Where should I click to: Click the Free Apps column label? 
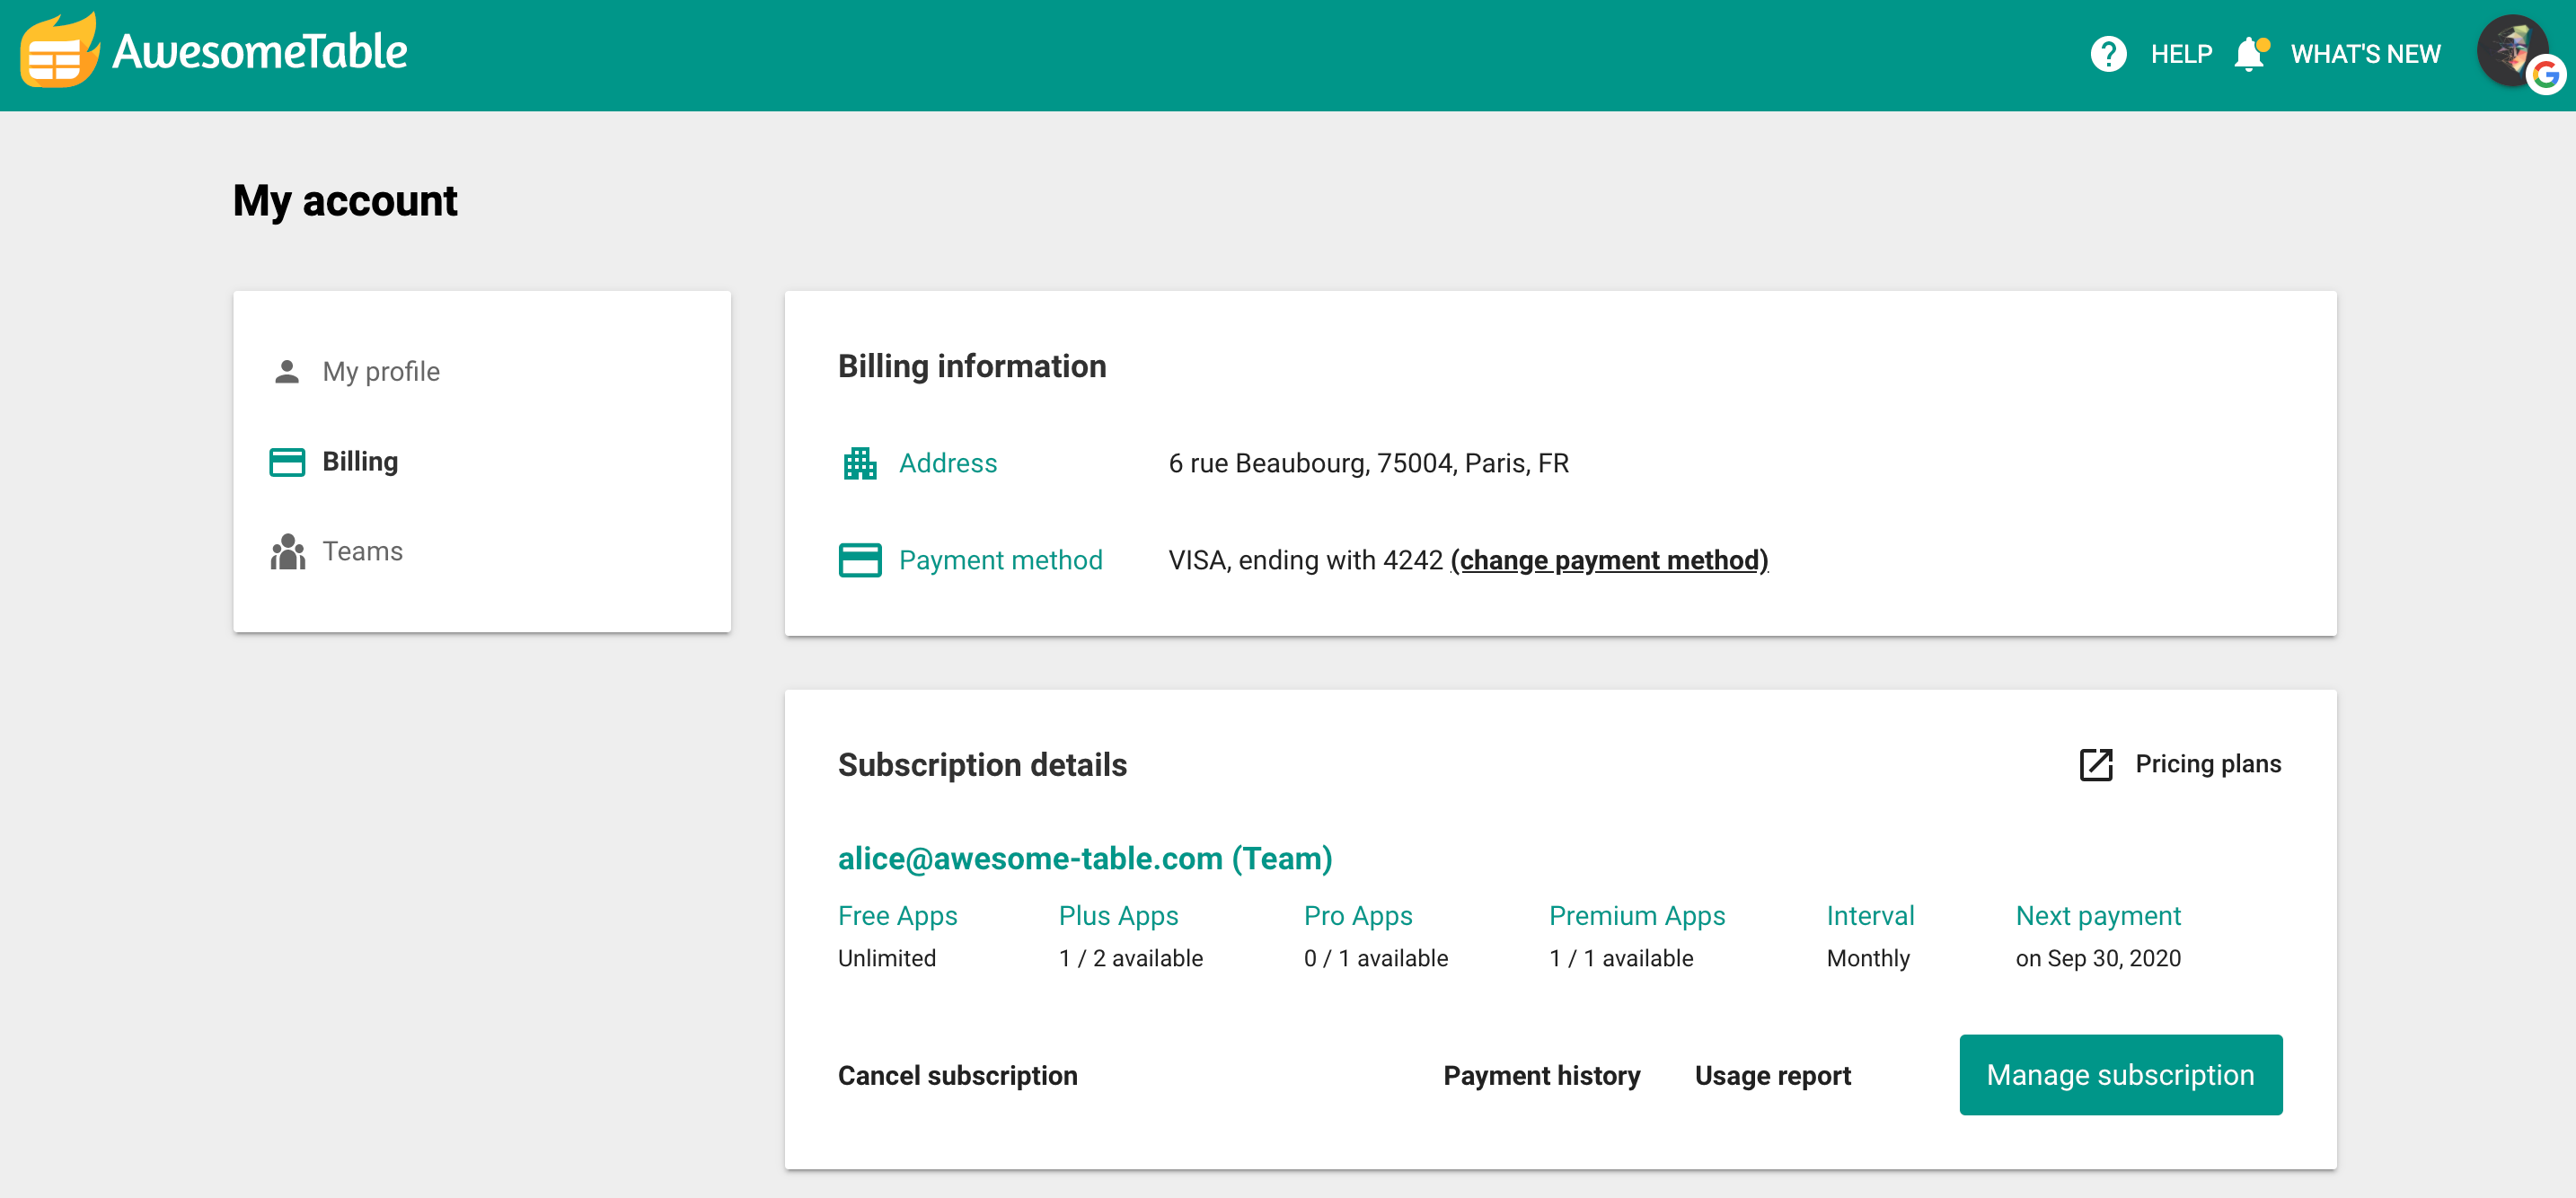point(897,916)
